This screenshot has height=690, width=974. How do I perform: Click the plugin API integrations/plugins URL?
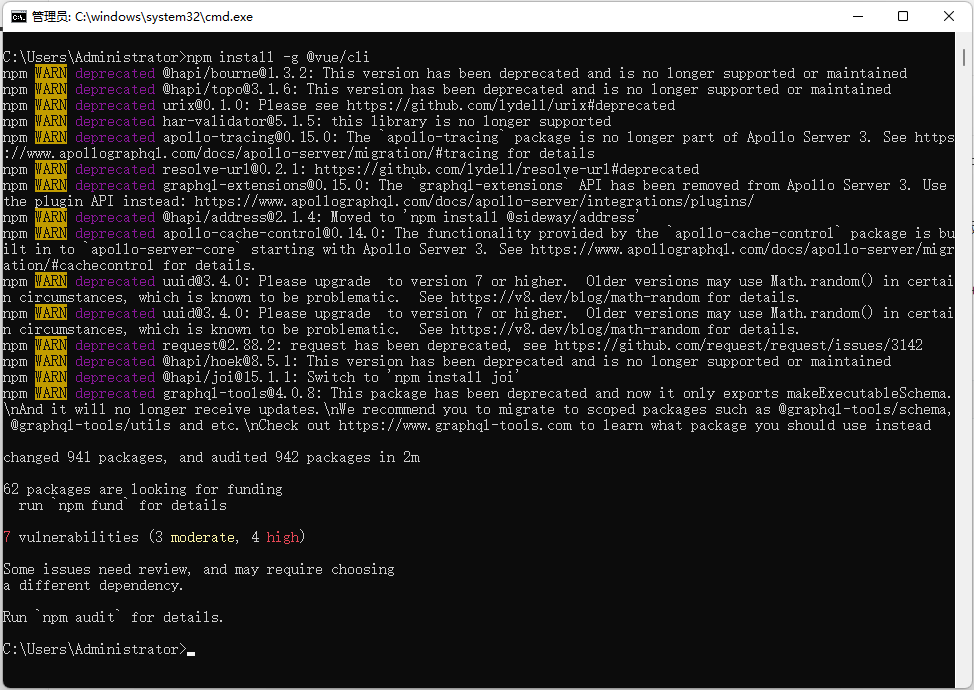click(474, 202)
